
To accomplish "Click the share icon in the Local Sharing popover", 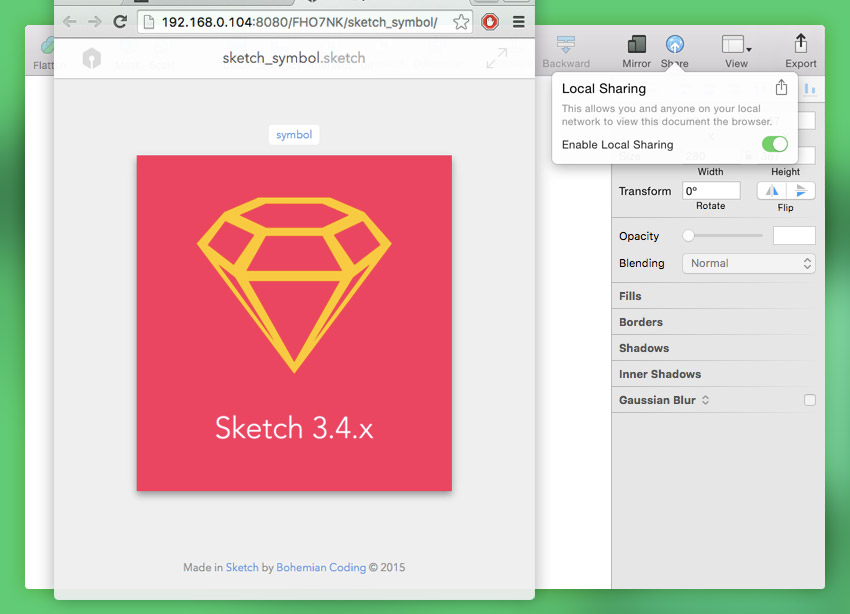I will [781, 88].
